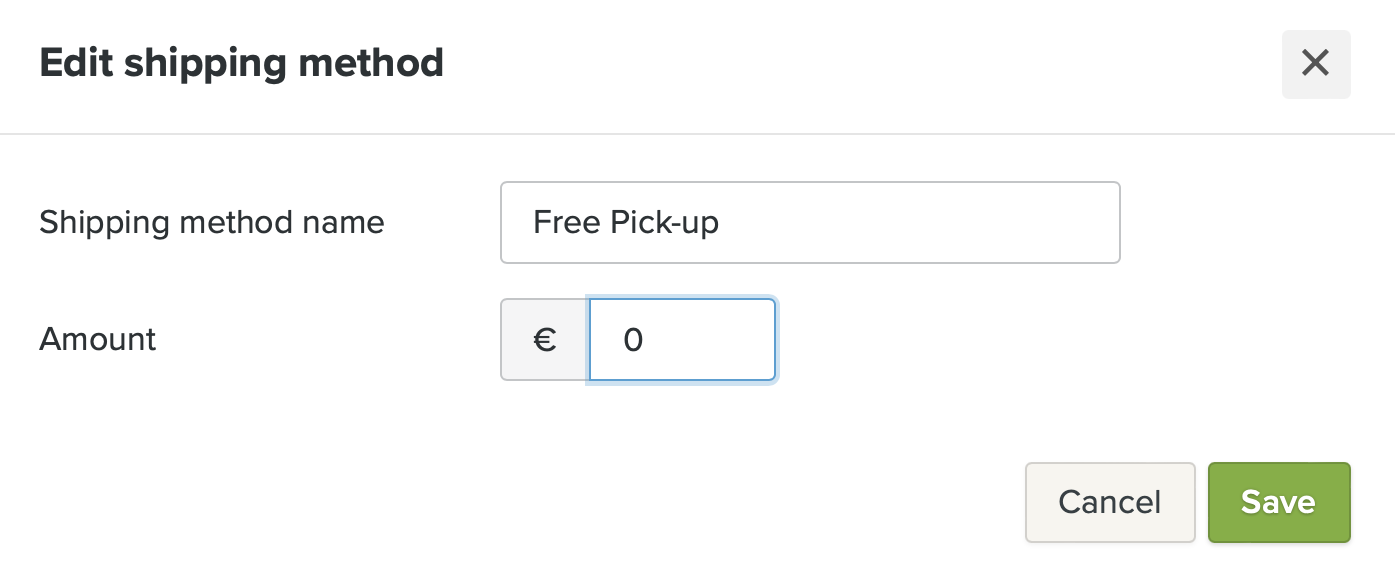
Task: Confirm the edits by clicking Save
Action: tap(1278, 502)
